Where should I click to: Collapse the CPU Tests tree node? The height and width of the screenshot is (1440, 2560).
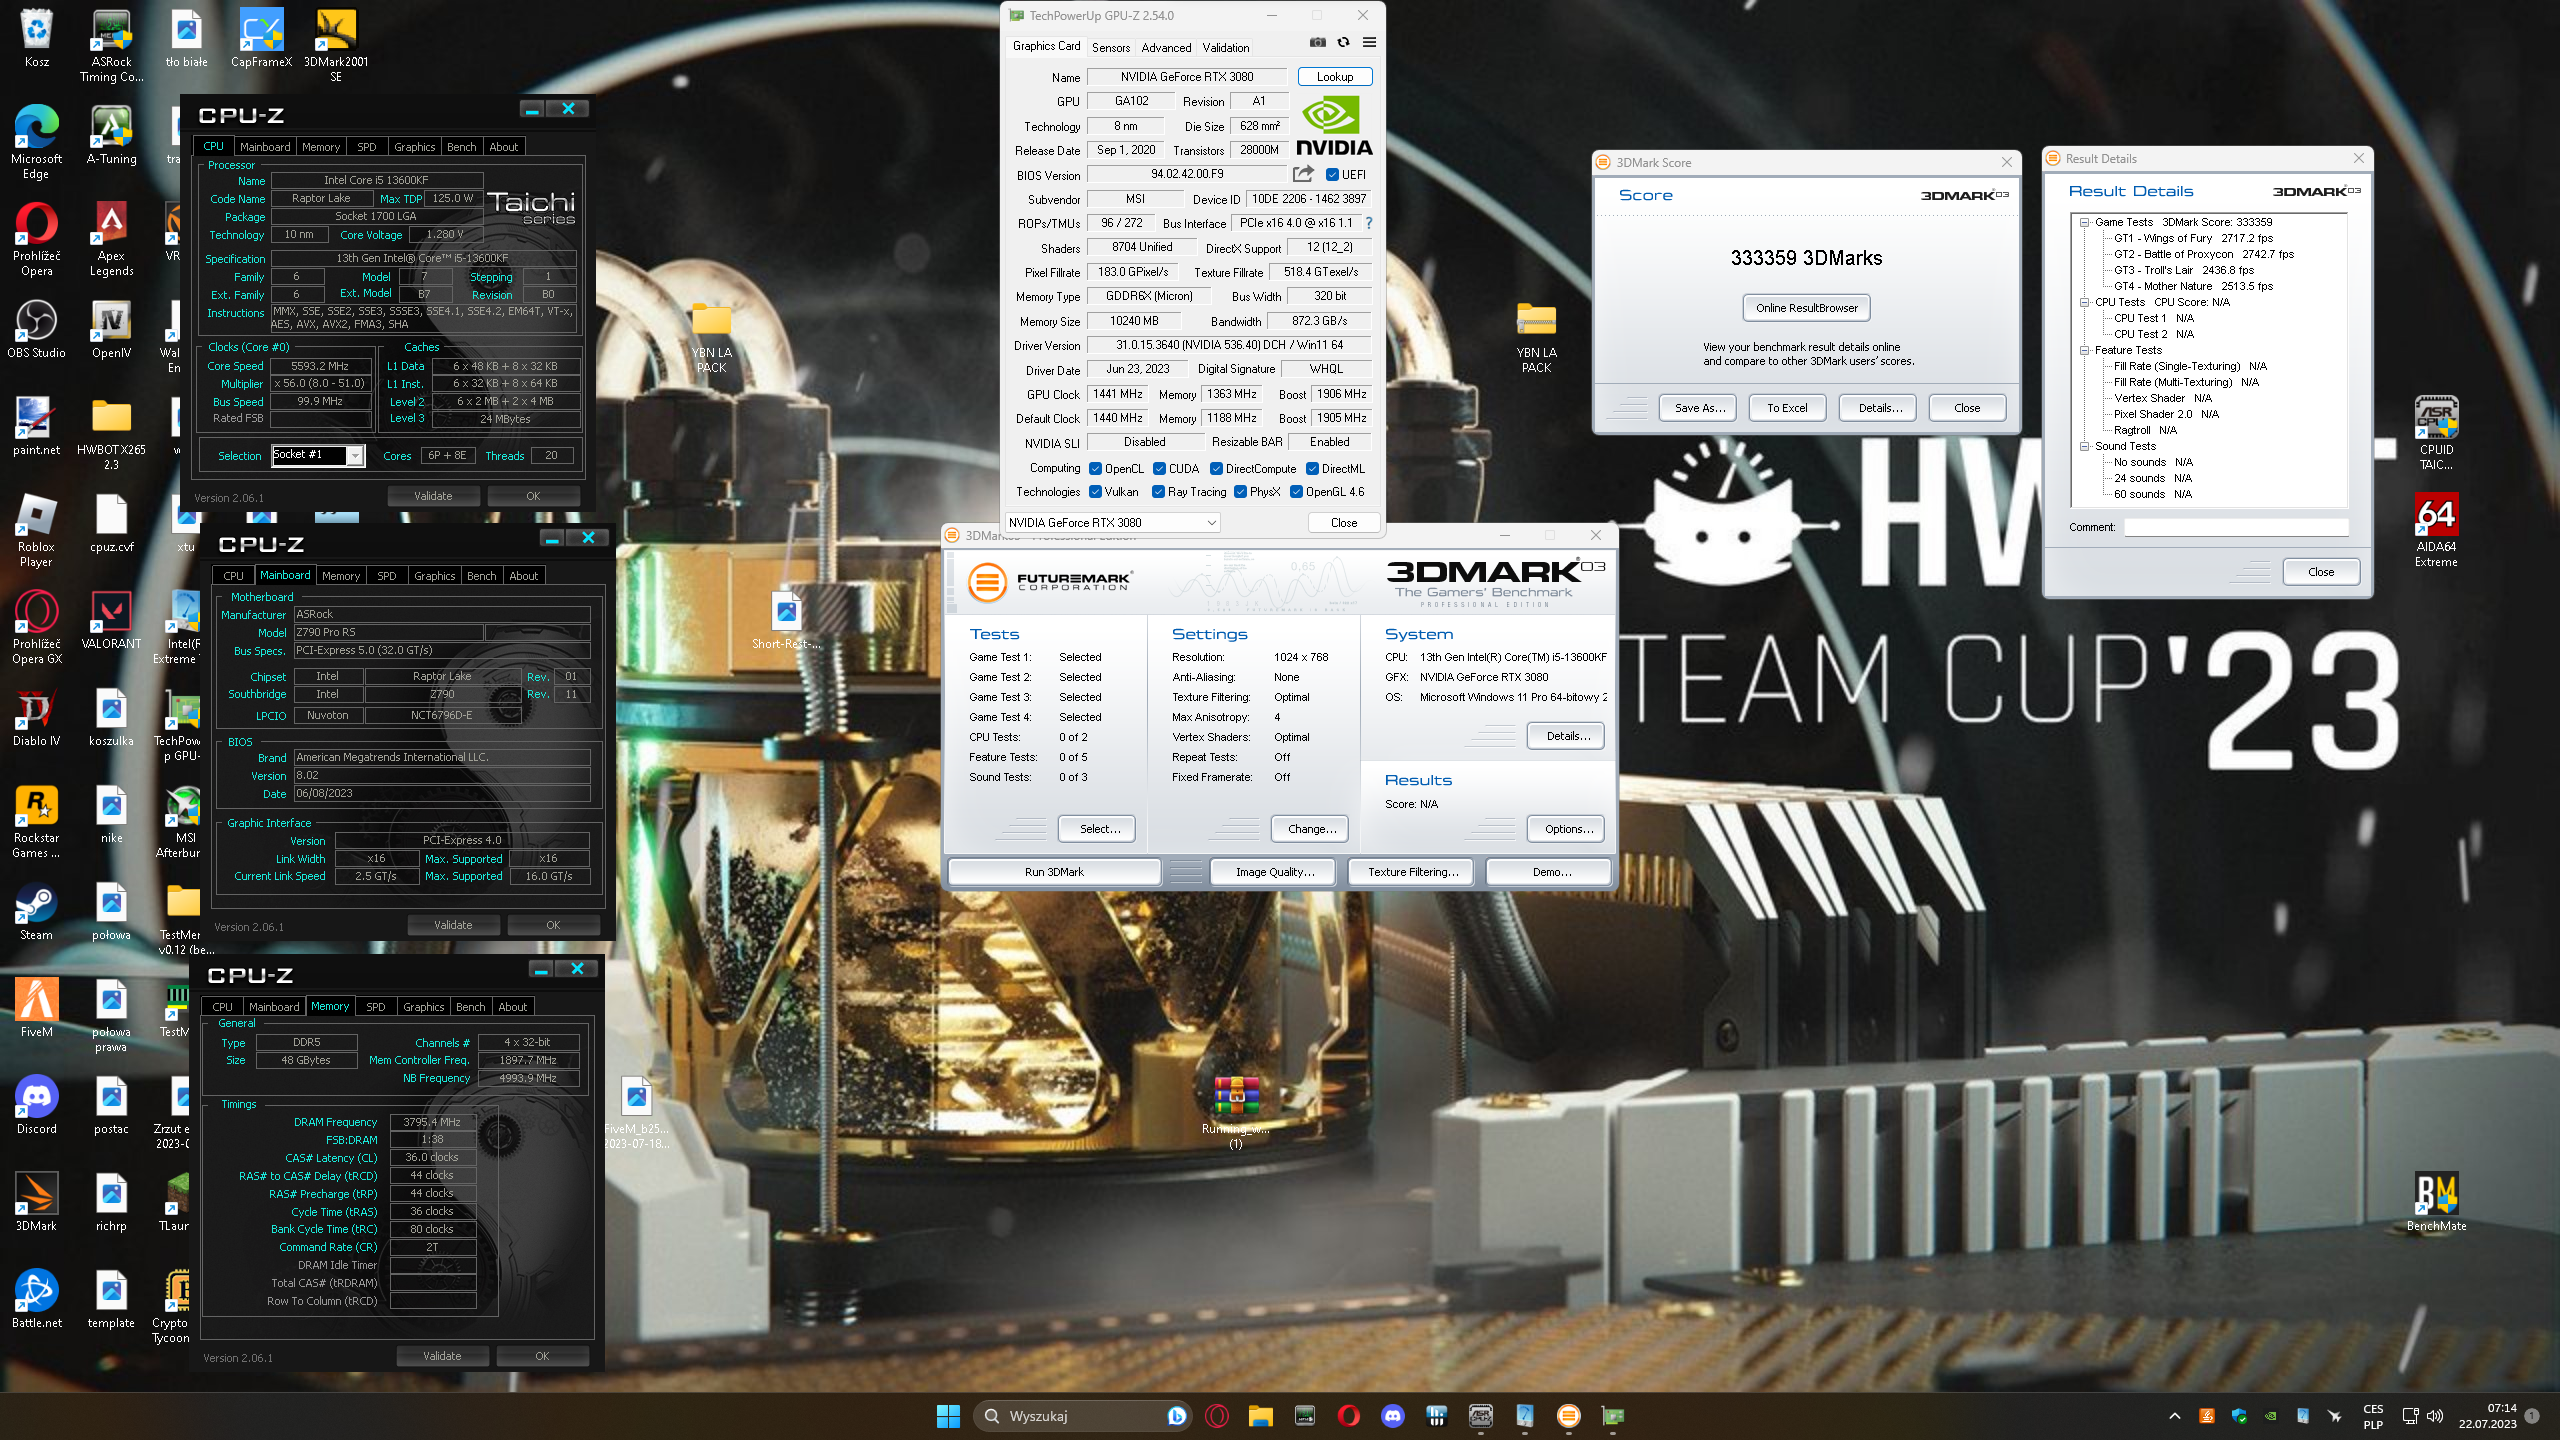point(2085,302)
